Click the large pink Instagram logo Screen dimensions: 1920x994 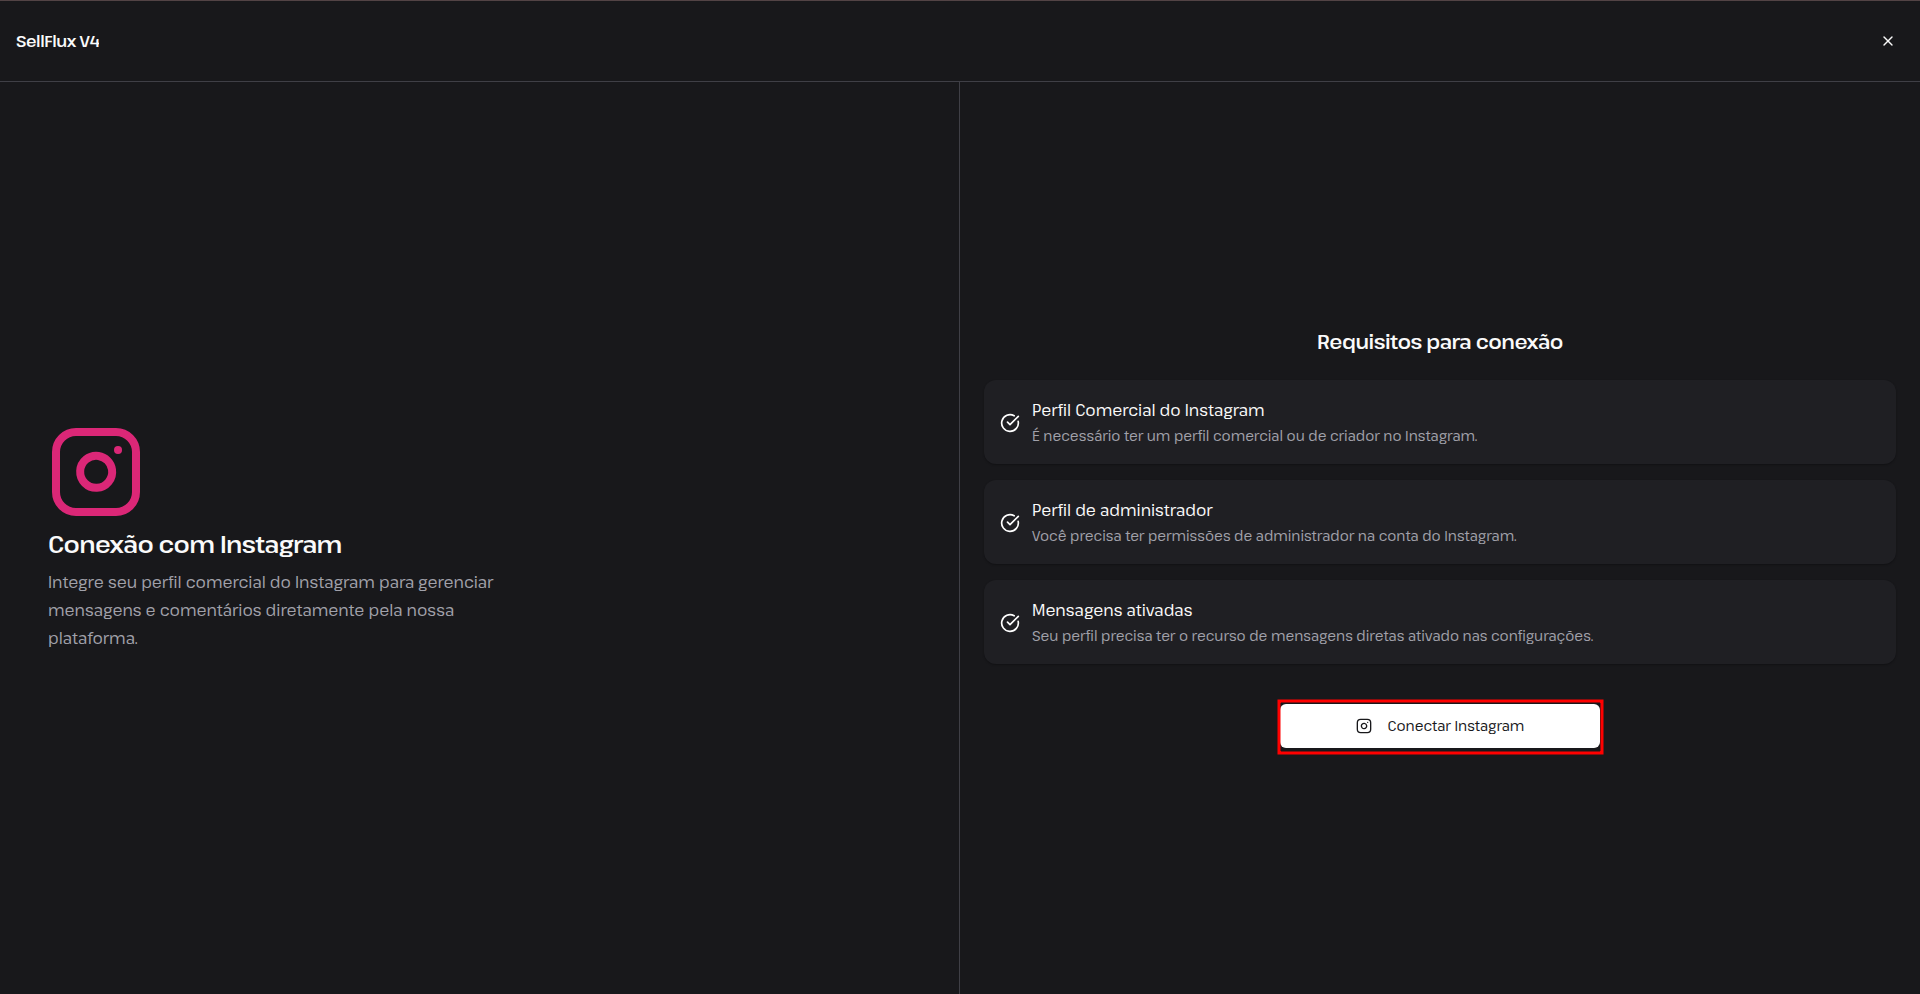[x=96, y=472]
